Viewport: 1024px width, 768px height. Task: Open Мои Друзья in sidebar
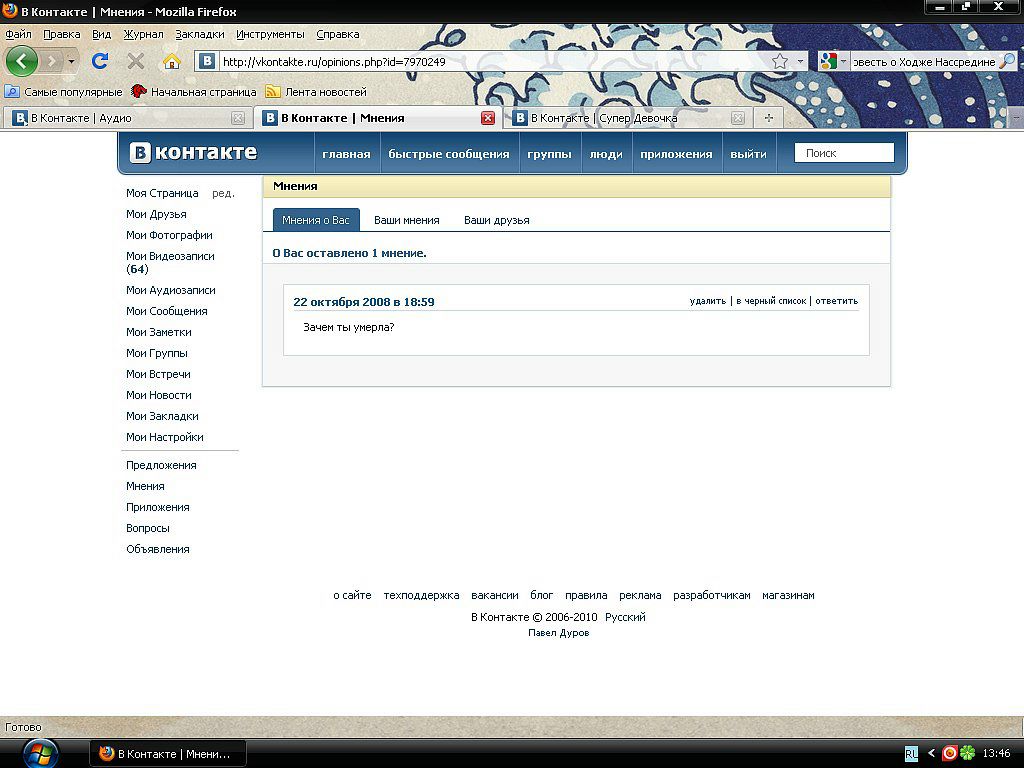point(156,214)
